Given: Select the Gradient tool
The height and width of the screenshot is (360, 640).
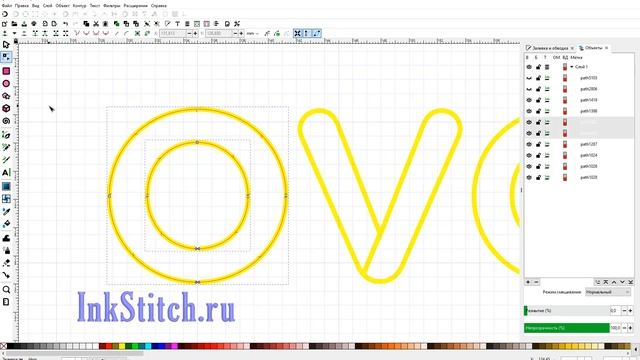Looking at the screenshot, I should coord(6,187).
